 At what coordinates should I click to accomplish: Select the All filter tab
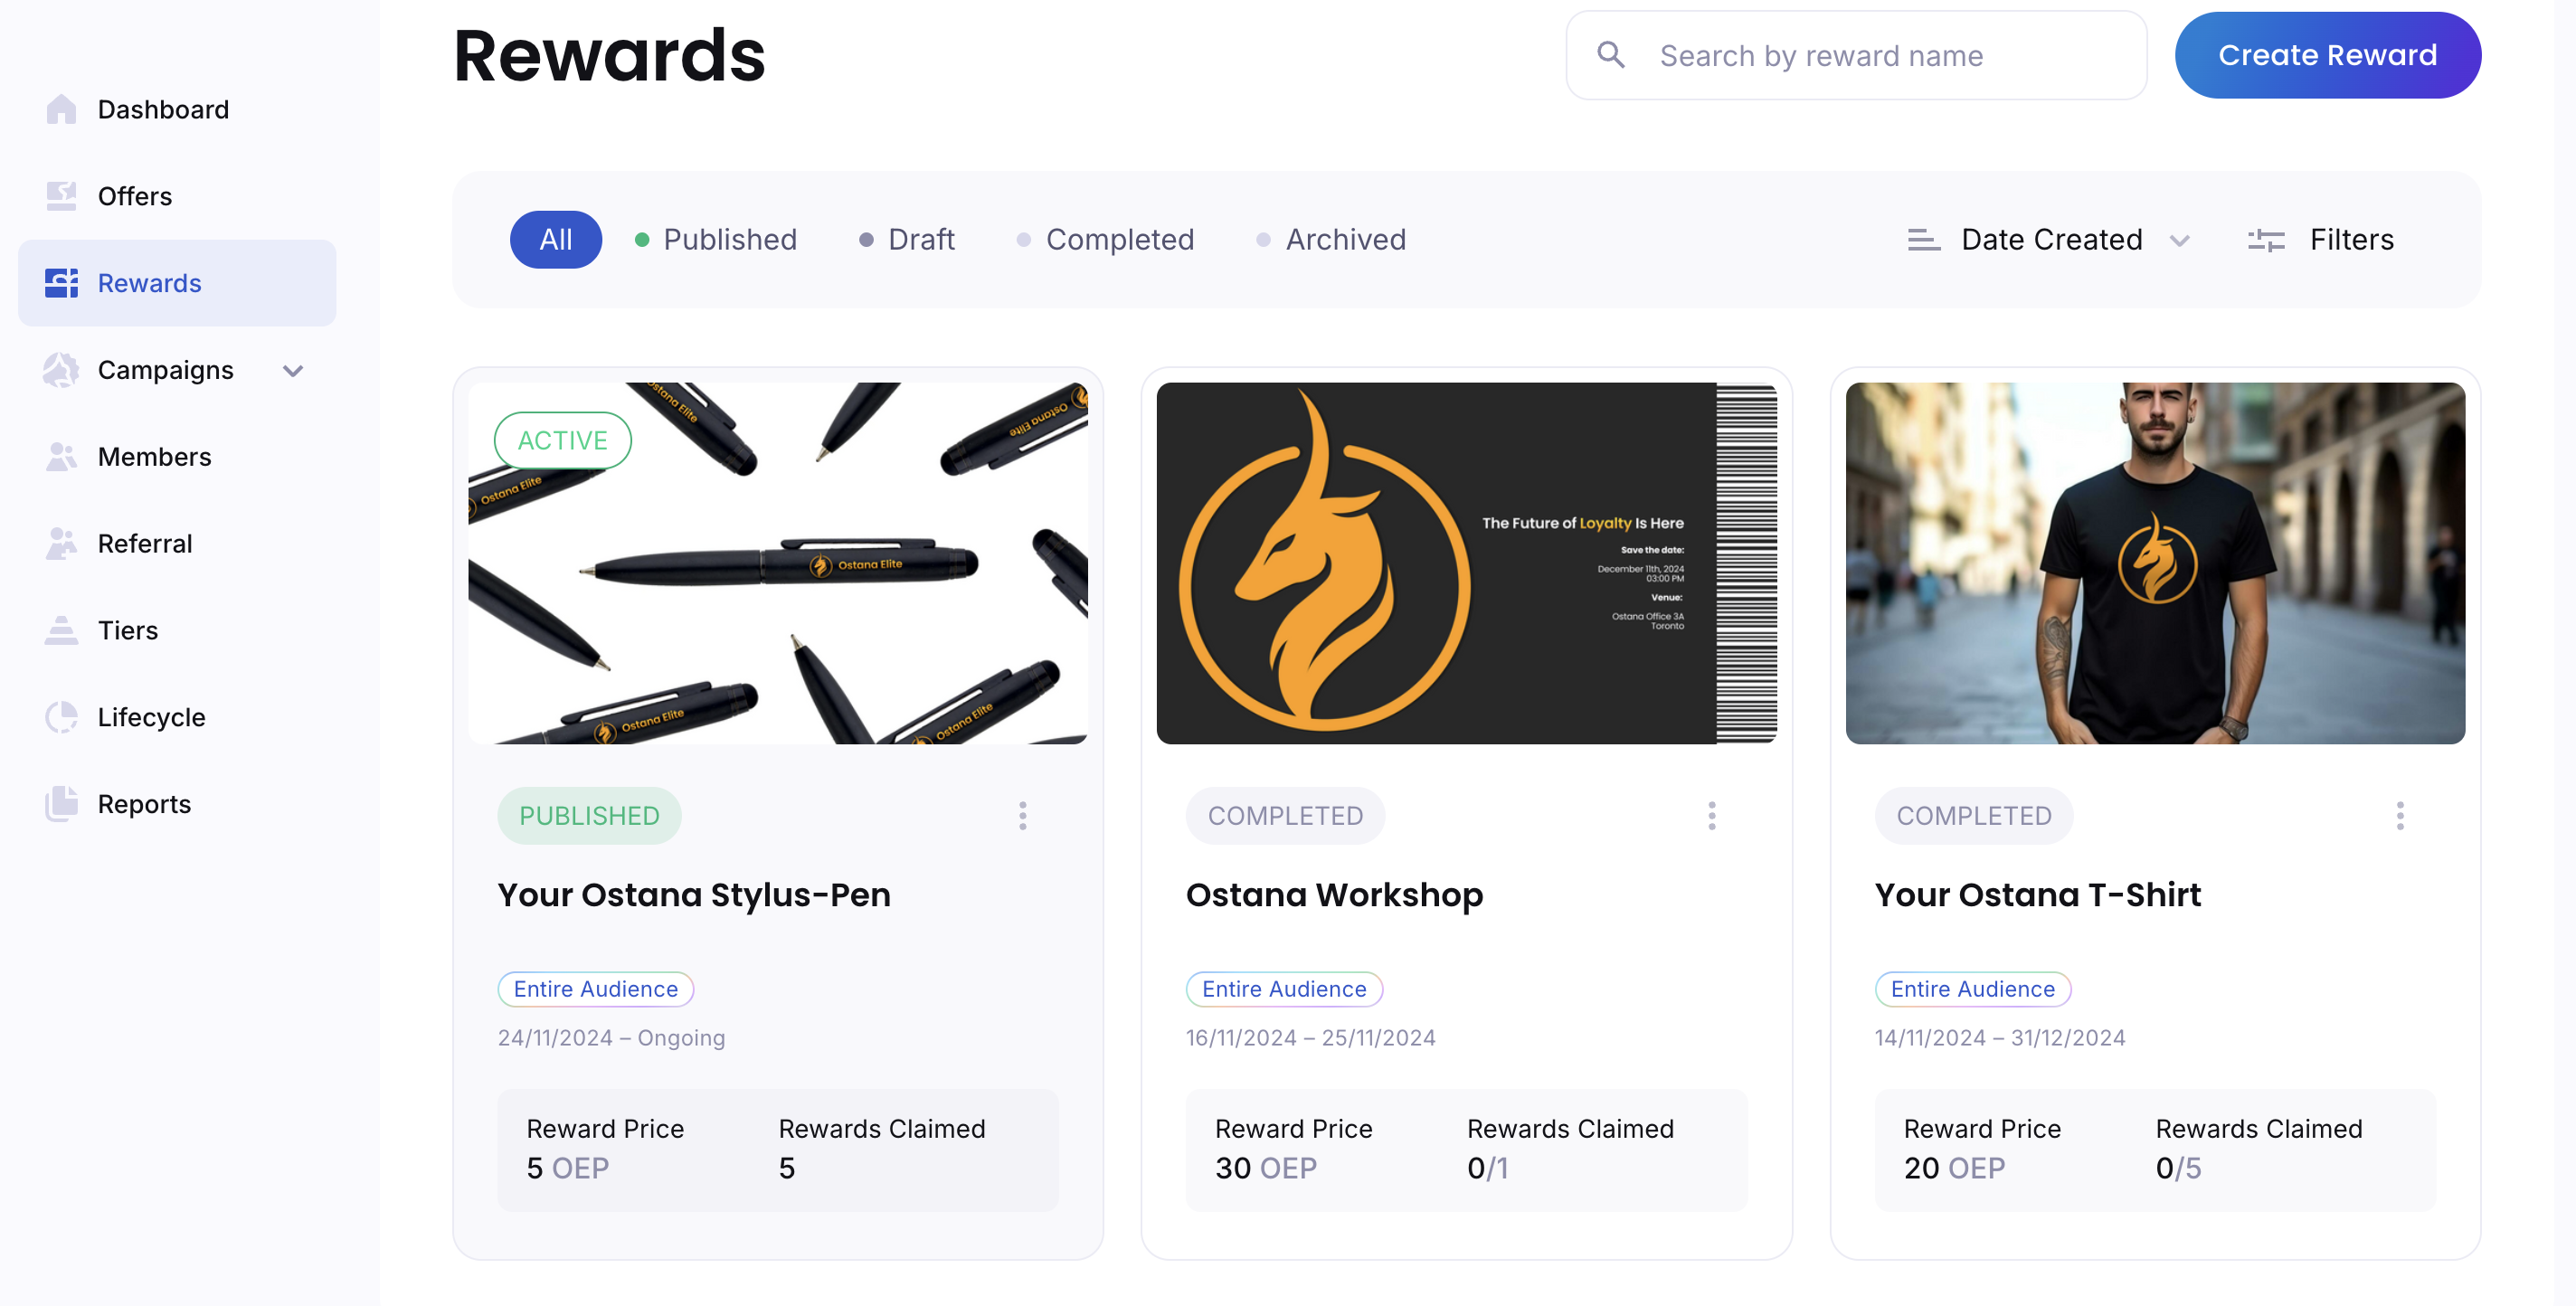(x=556, y=240)
